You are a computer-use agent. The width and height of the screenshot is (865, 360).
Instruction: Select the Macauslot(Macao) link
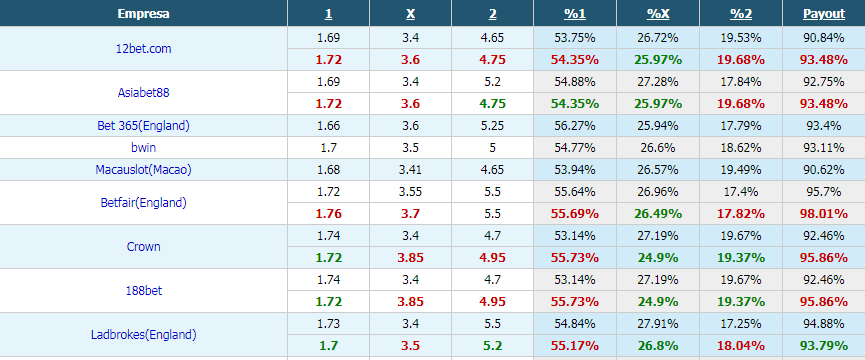pyautogui.click(x=143, y=170)
